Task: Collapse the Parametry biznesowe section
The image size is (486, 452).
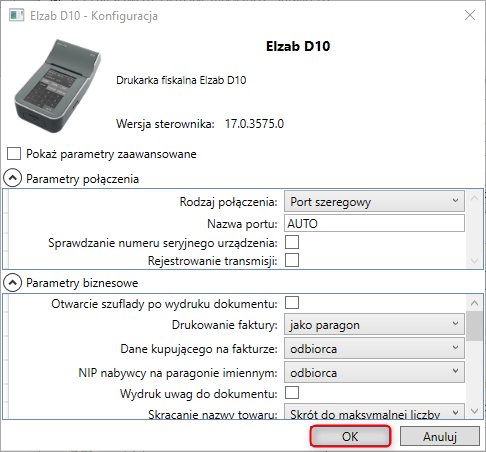Action: (13, 283)
